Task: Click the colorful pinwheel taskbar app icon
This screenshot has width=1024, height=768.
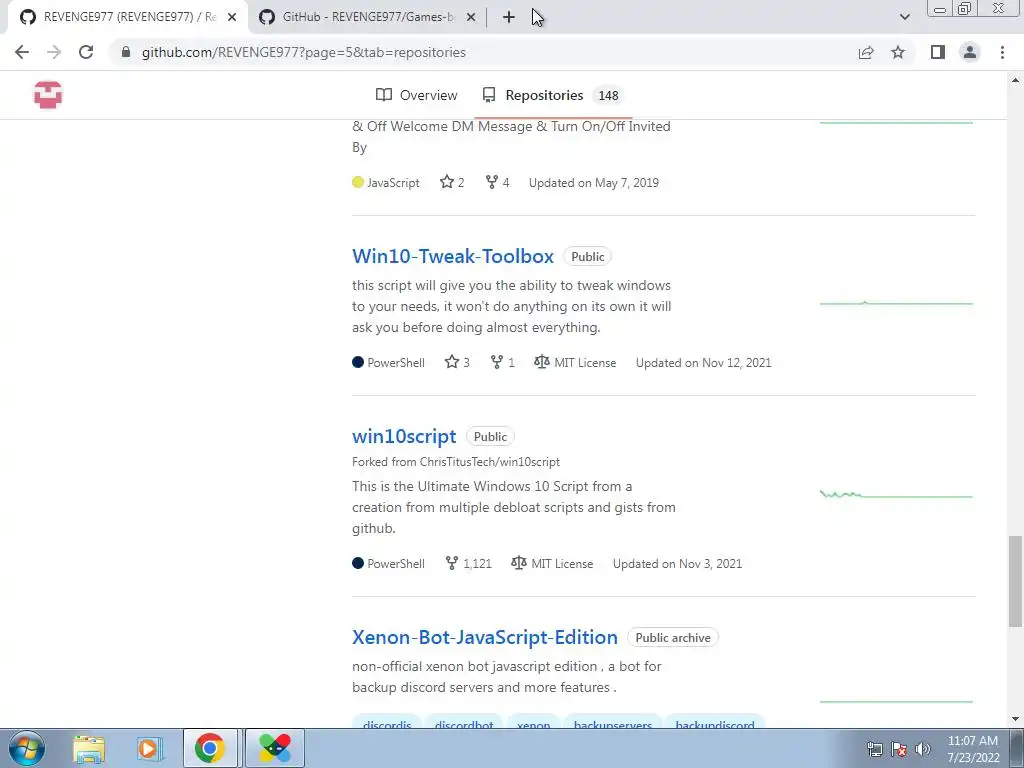Action: pyautogui.click(x=275, y=748)
